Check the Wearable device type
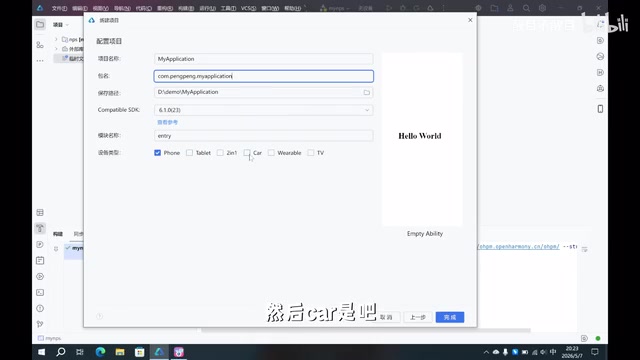The image size is (640, 360). 271,153
